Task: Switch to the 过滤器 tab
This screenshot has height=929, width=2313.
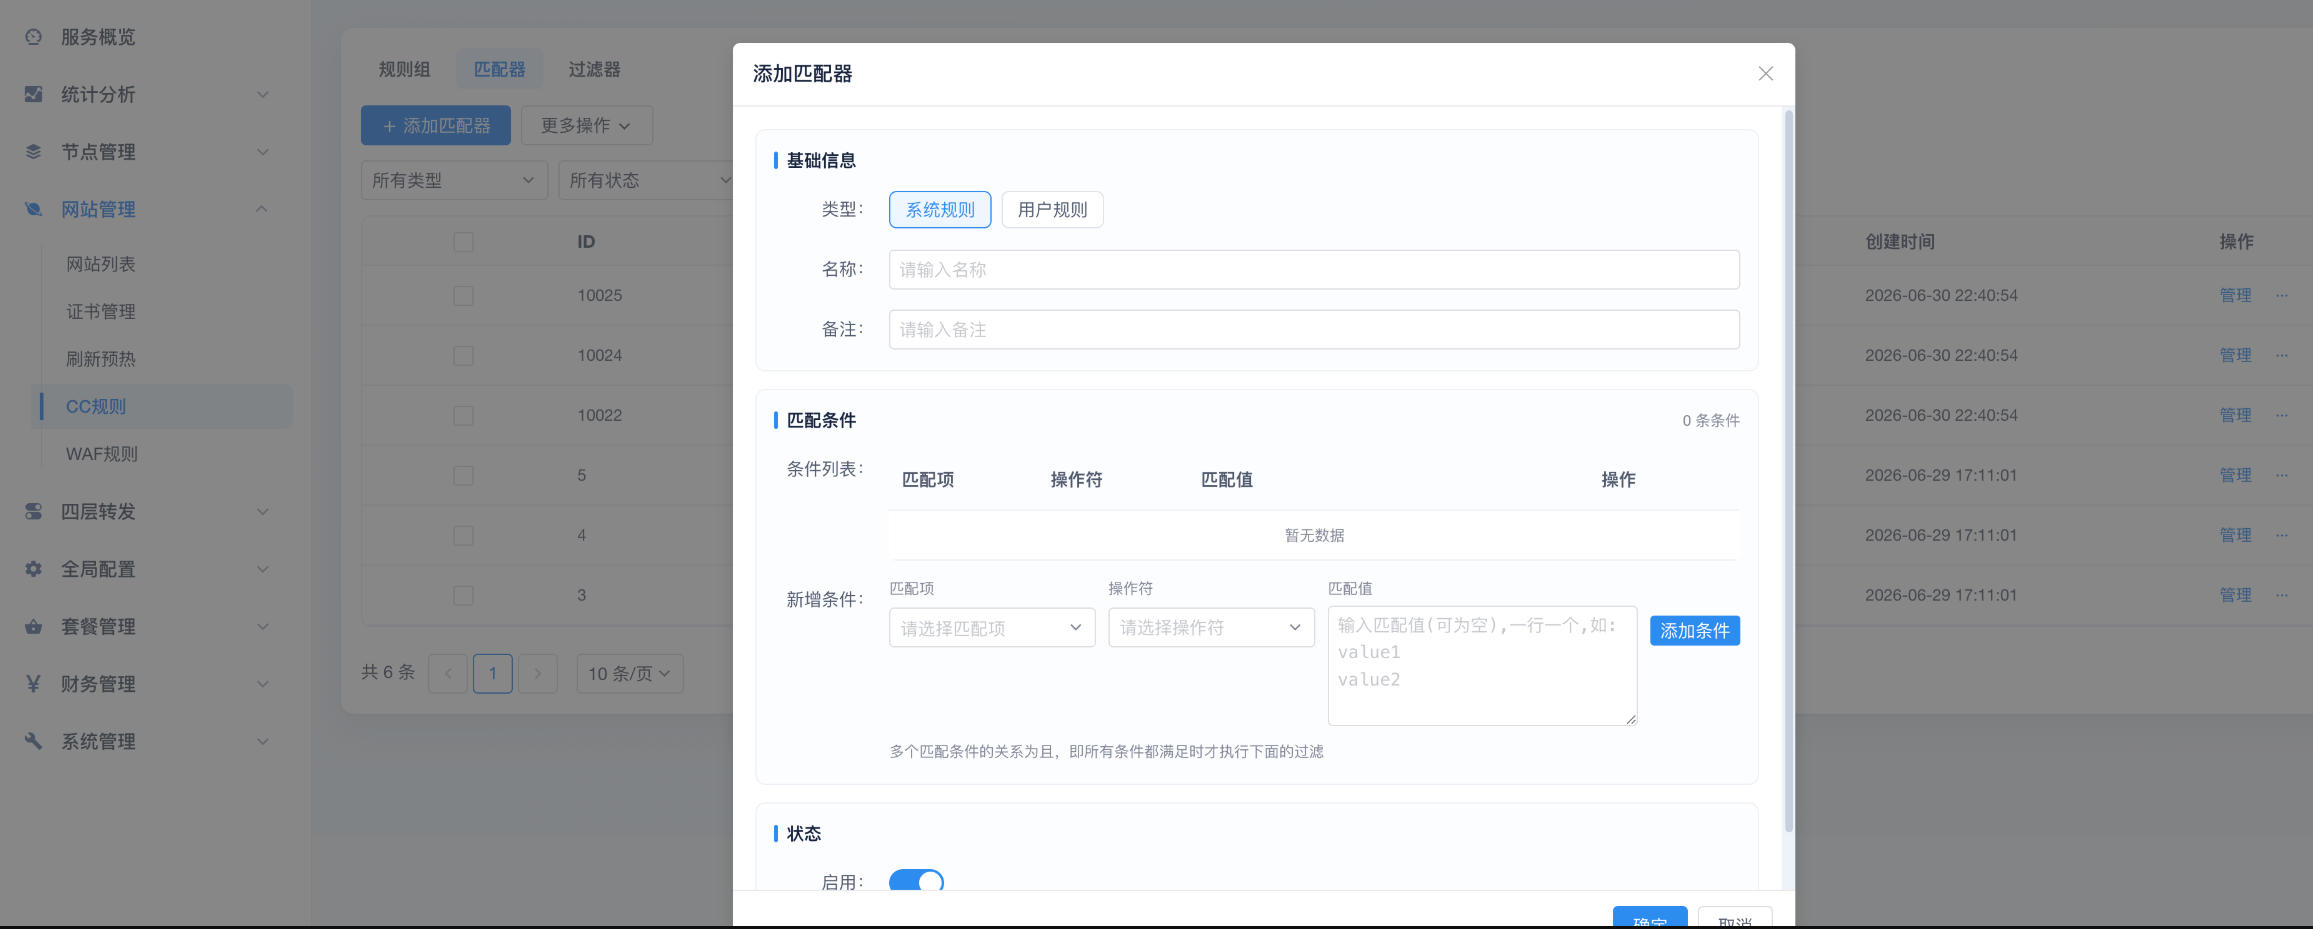Action: pos(594,69)
